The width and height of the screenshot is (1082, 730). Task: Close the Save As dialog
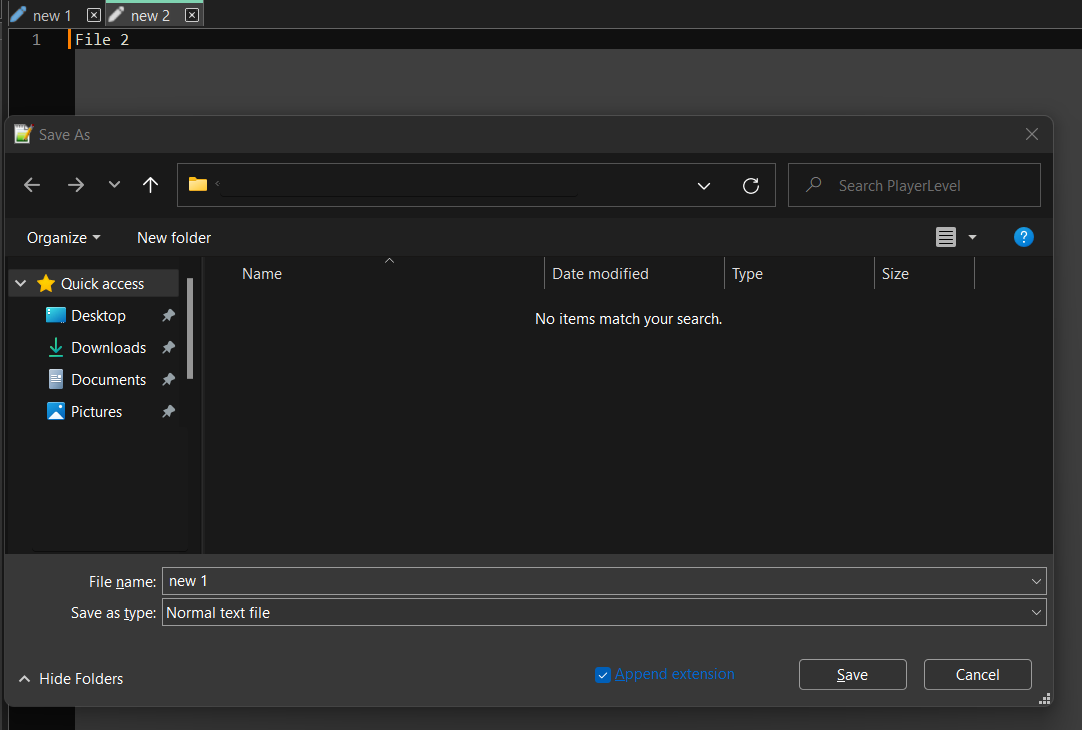click(x=1032, y=135)
